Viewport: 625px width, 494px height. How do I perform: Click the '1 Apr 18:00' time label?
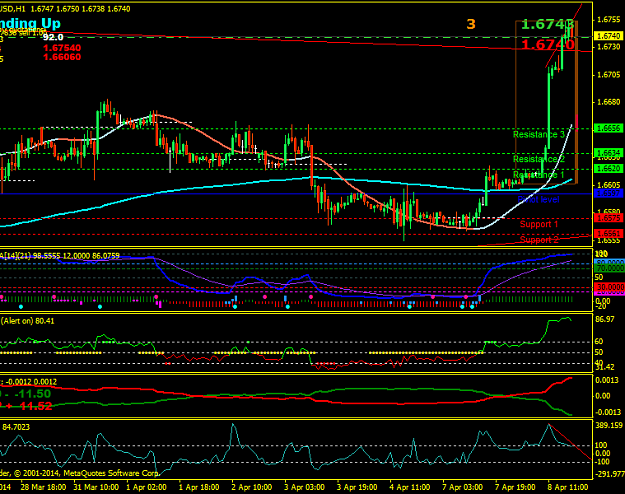click(x=199, y=487)
